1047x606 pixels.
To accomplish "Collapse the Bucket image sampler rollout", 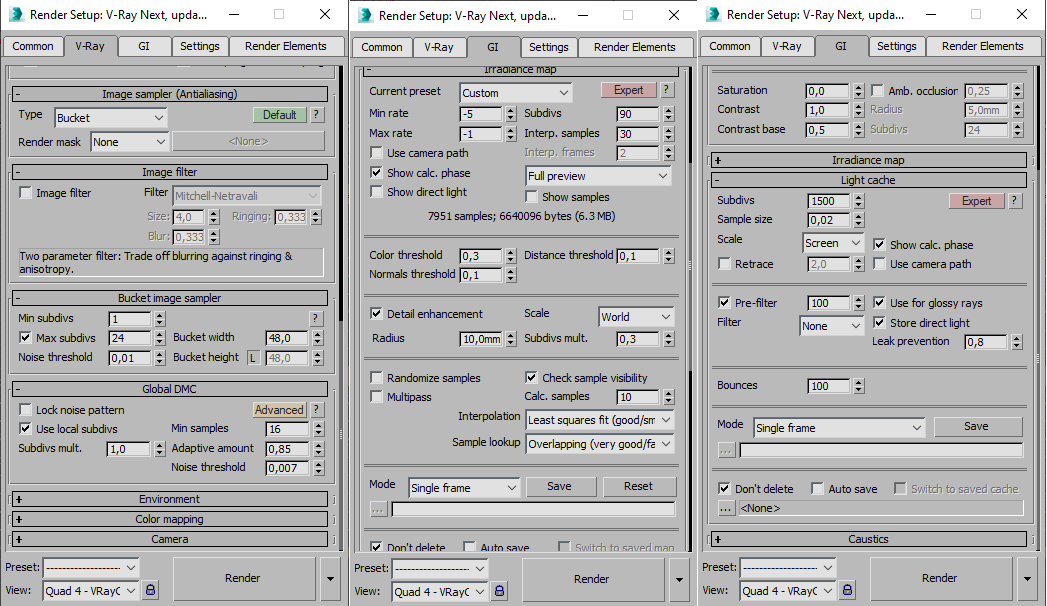I will coord(170,298).
